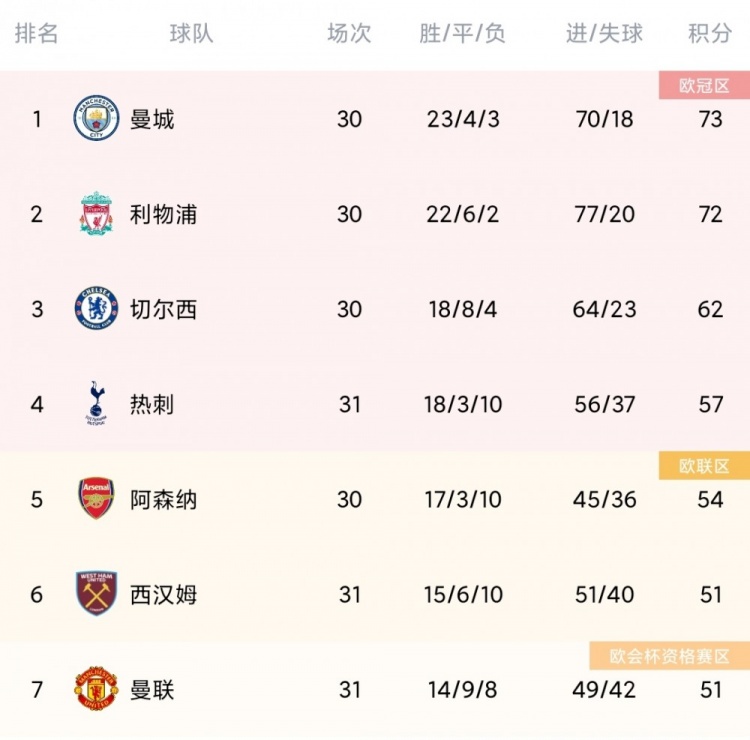
Task: Open the Manchester United club crest
Action: click(96, 688)
